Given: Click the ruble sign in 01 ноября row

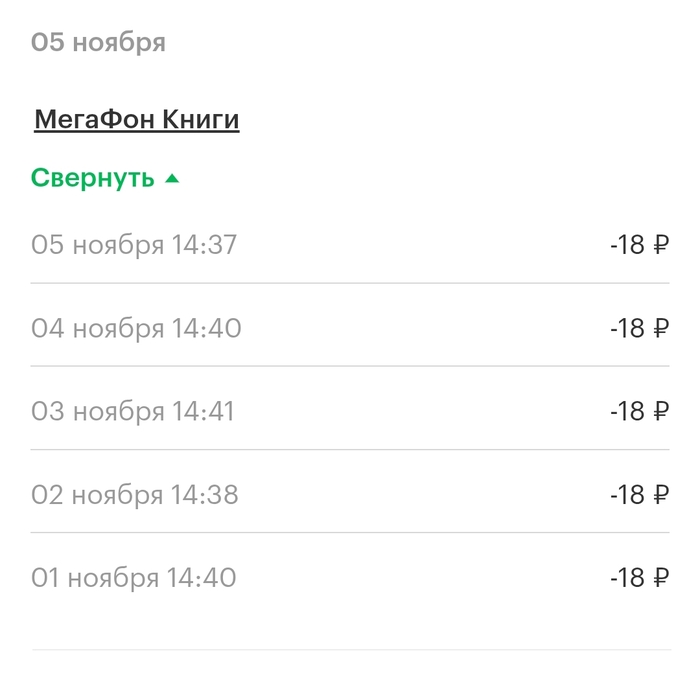Looking at the screenshot, I should [x=660, y=578].
